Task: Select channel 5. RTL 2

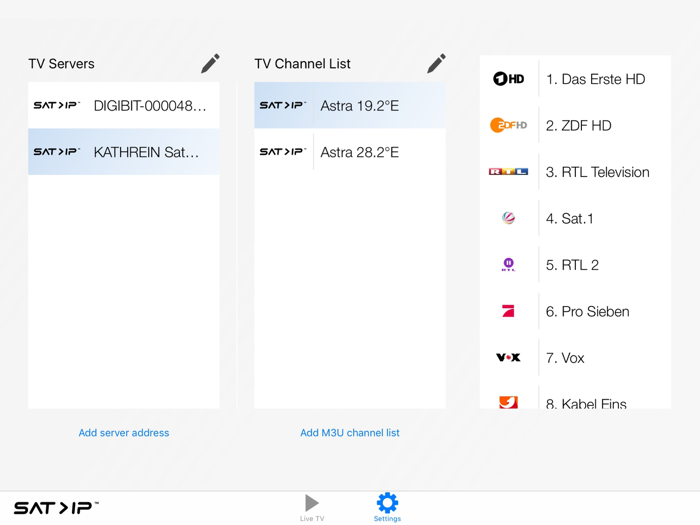Action: pyautogui.click(x=575, y=265)
